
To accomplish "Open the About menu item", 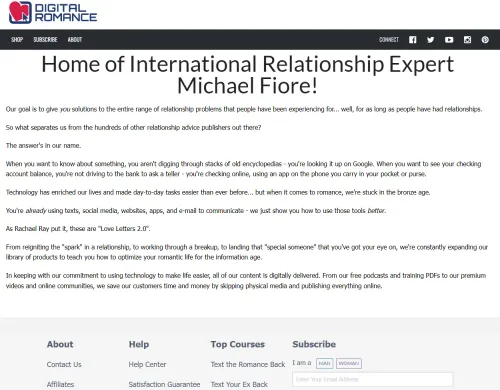I will (x=75, y=40).
